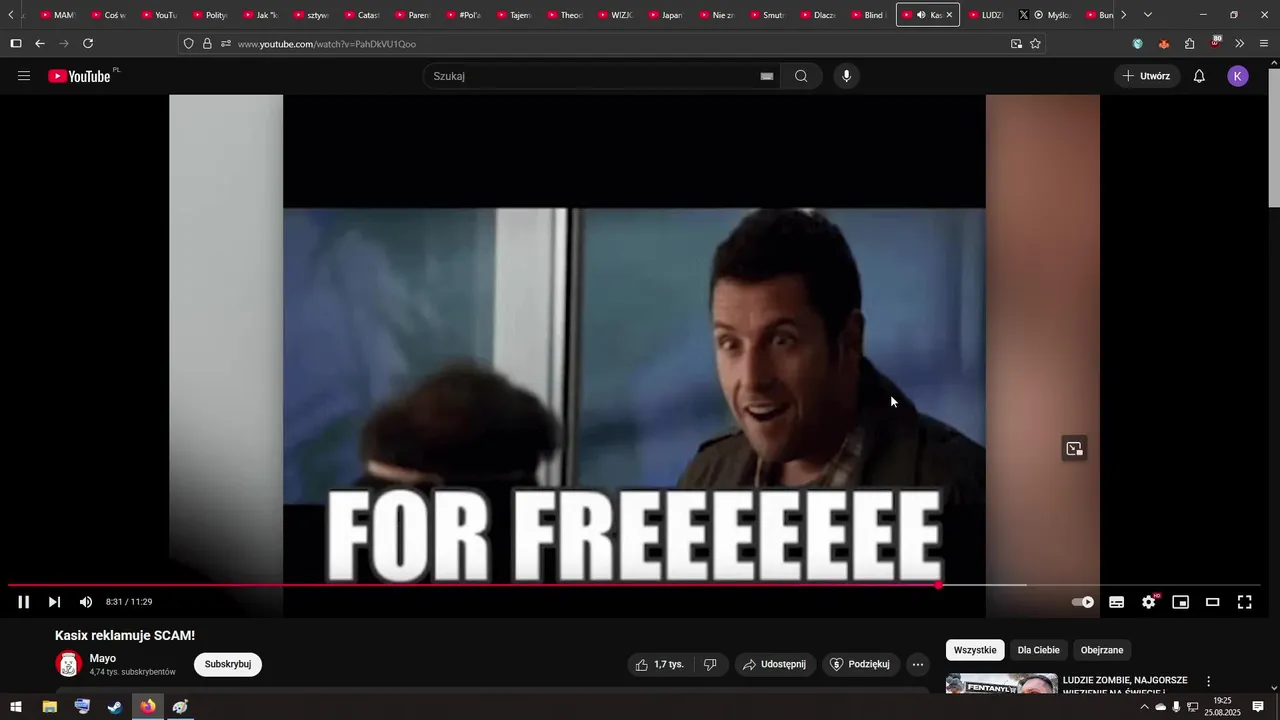Open site security lock info
Viewport: 1280px width, 720px height.
pos(207,44)
